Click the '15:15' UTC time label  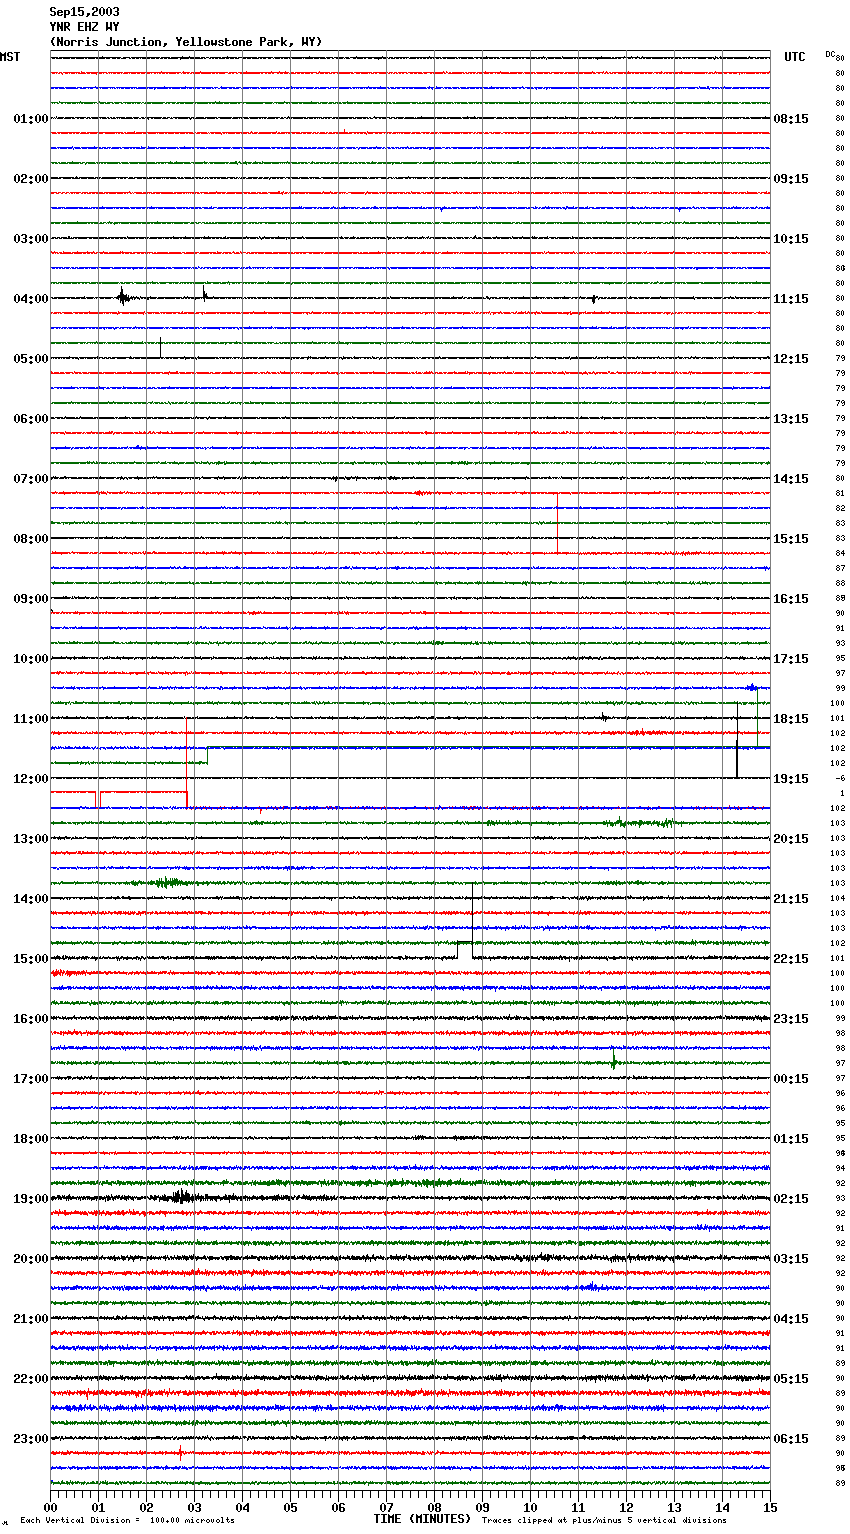point(791,539)
